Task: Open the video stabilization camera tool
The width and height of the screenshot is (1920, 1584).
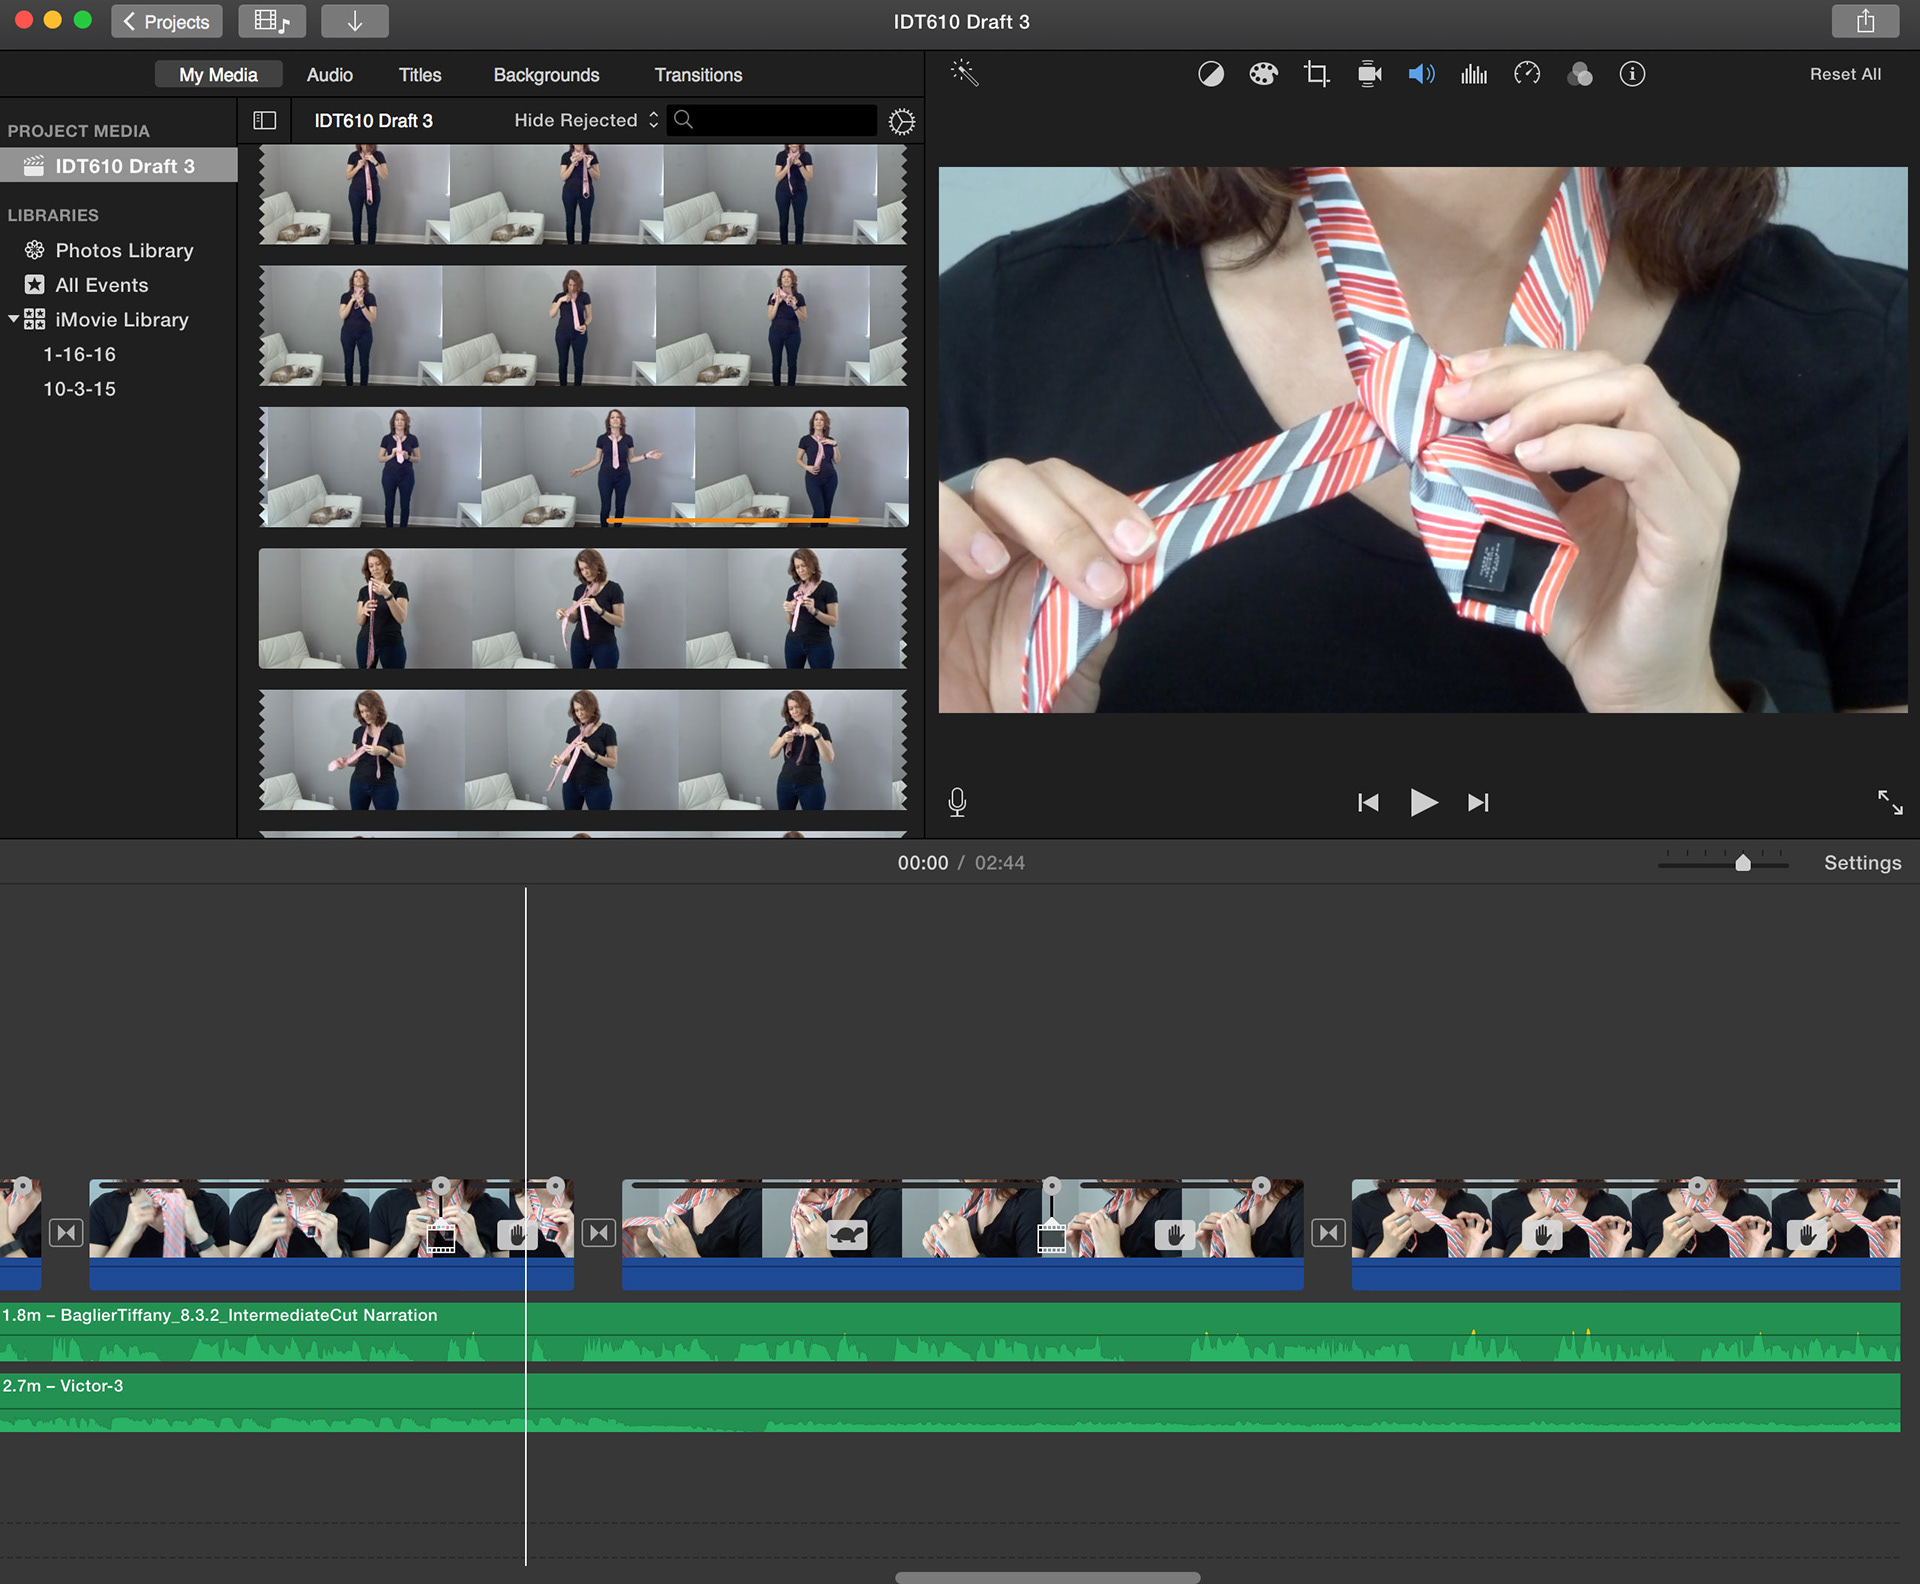Action: (1369, 74)
